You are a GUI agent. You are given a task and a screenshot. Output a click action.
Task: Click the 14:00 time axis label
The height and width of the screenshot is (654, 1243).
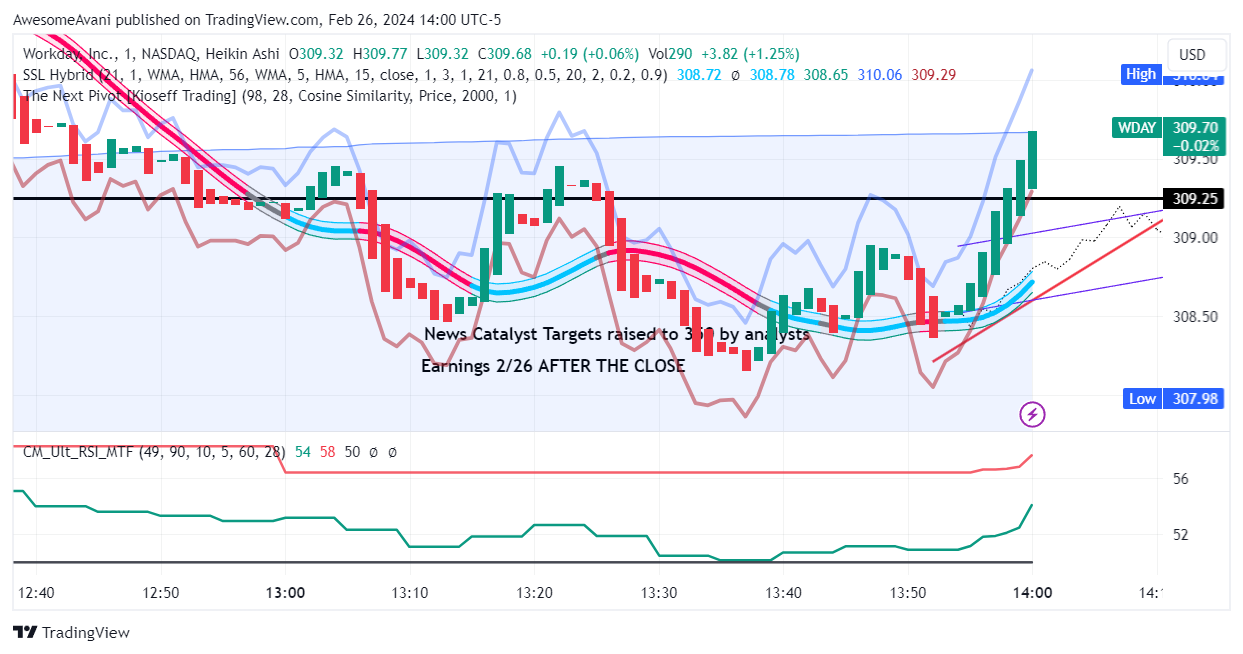(1032, 593)
